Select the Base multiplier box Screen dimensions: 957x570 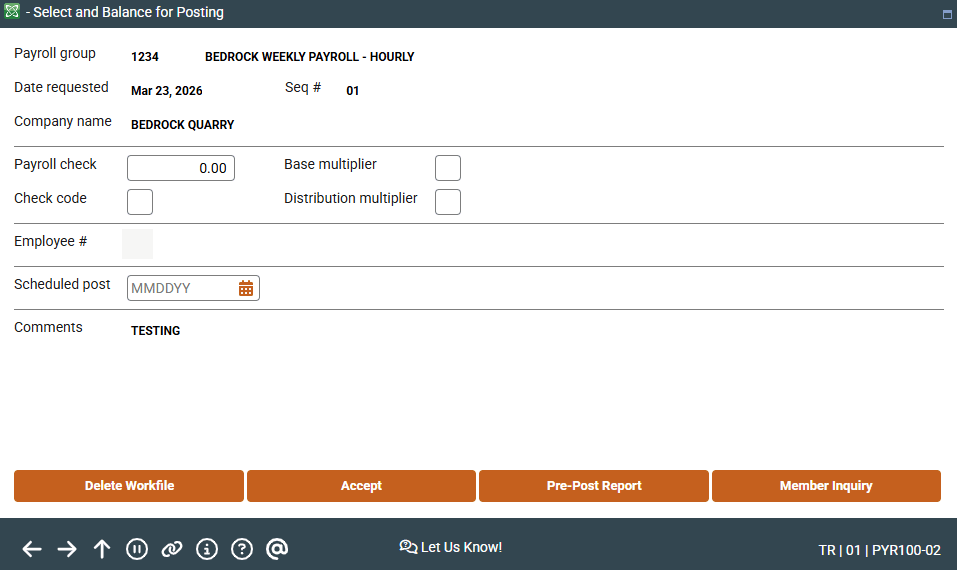448,168
